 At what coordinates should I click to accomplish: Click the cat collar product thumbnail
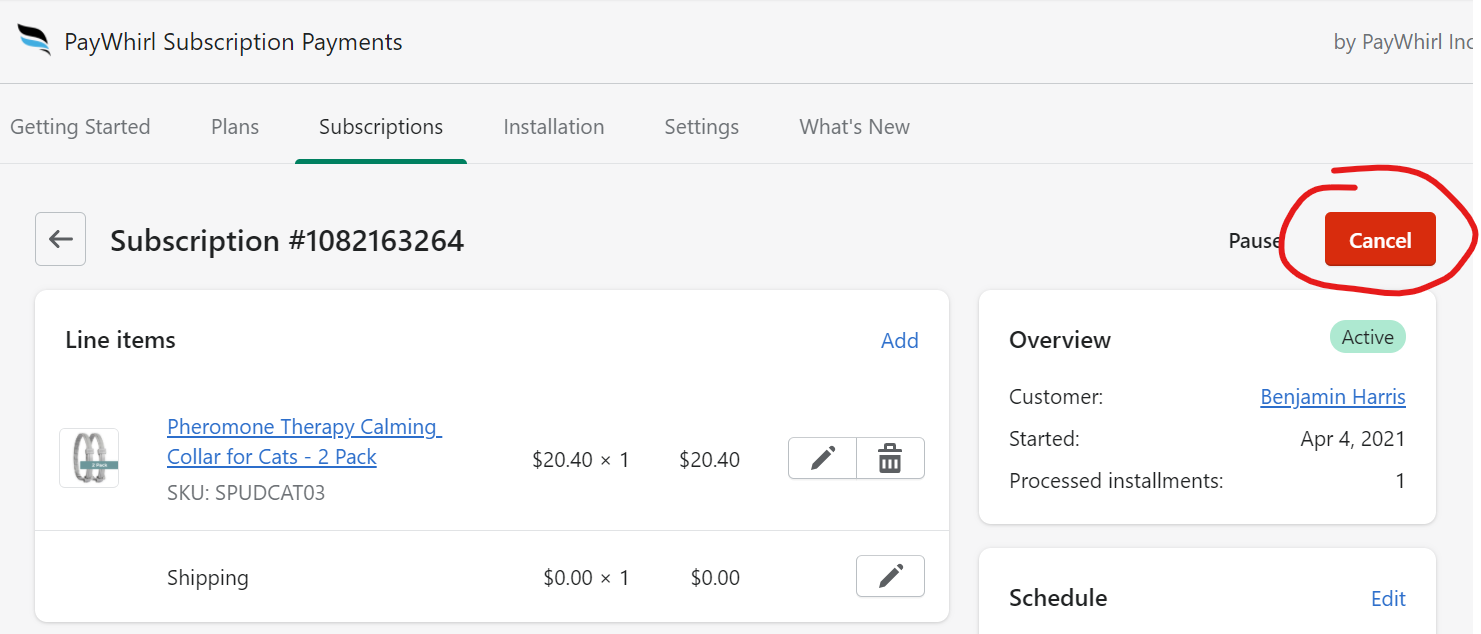pyautogui.click(x=89, y=458)
